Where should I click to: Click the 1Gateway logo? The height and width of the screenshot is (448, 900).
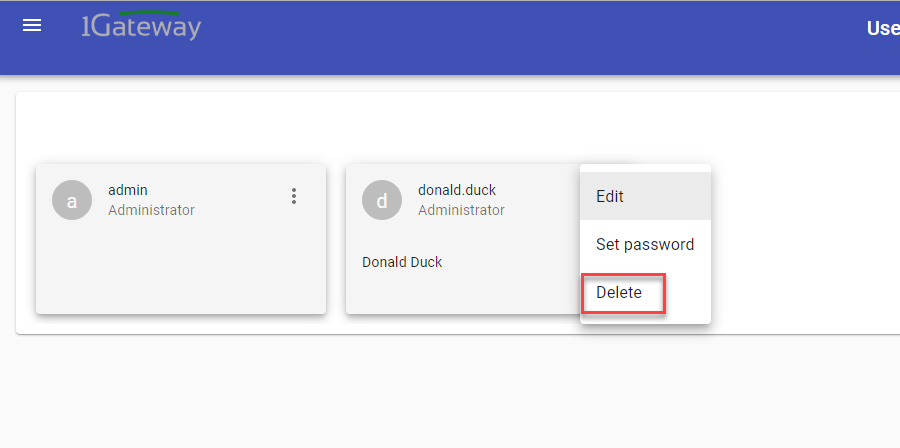coord(141,27)
